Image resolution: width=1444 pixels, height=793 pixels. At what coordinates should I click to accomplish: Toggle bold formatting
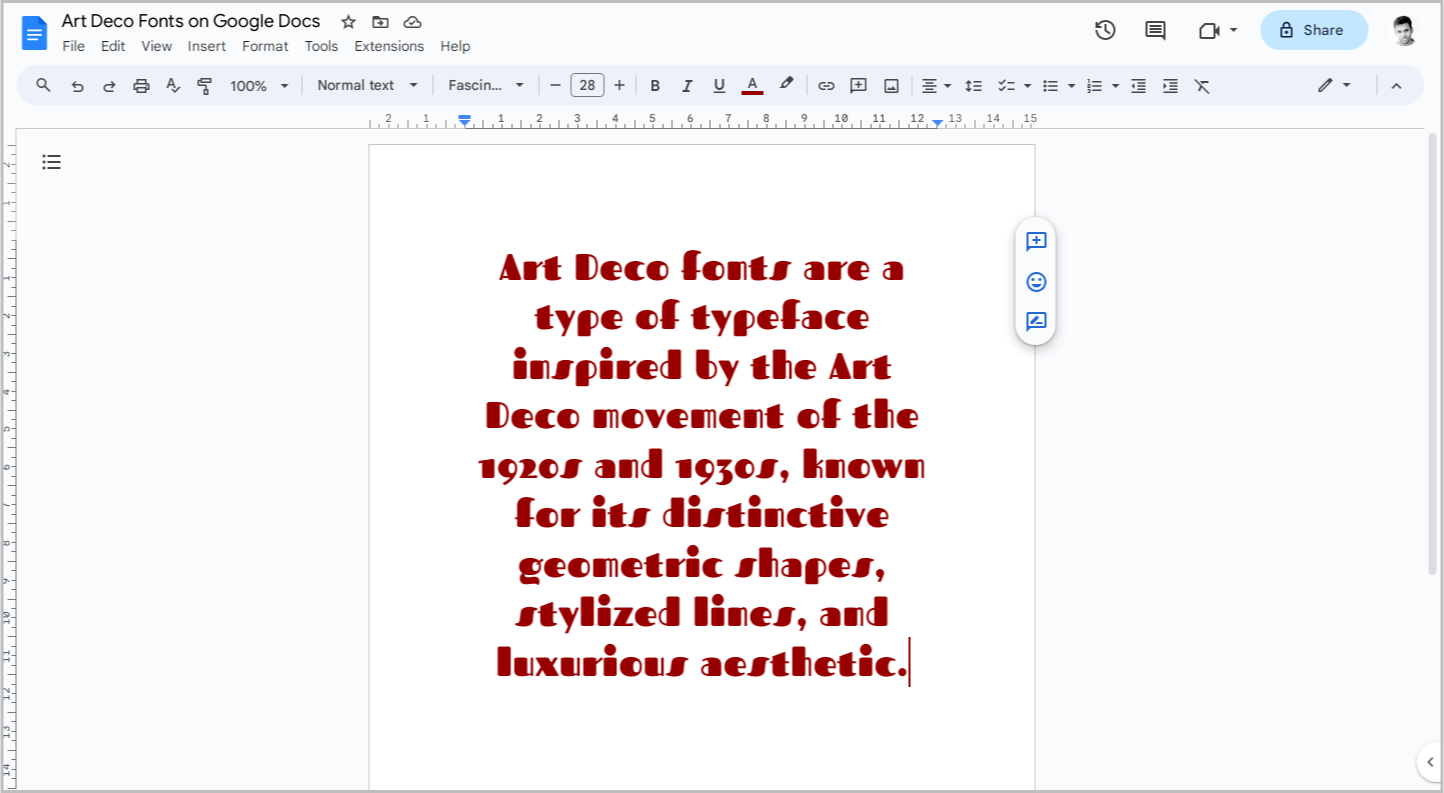pyautogui.click(x=655, y=85)
